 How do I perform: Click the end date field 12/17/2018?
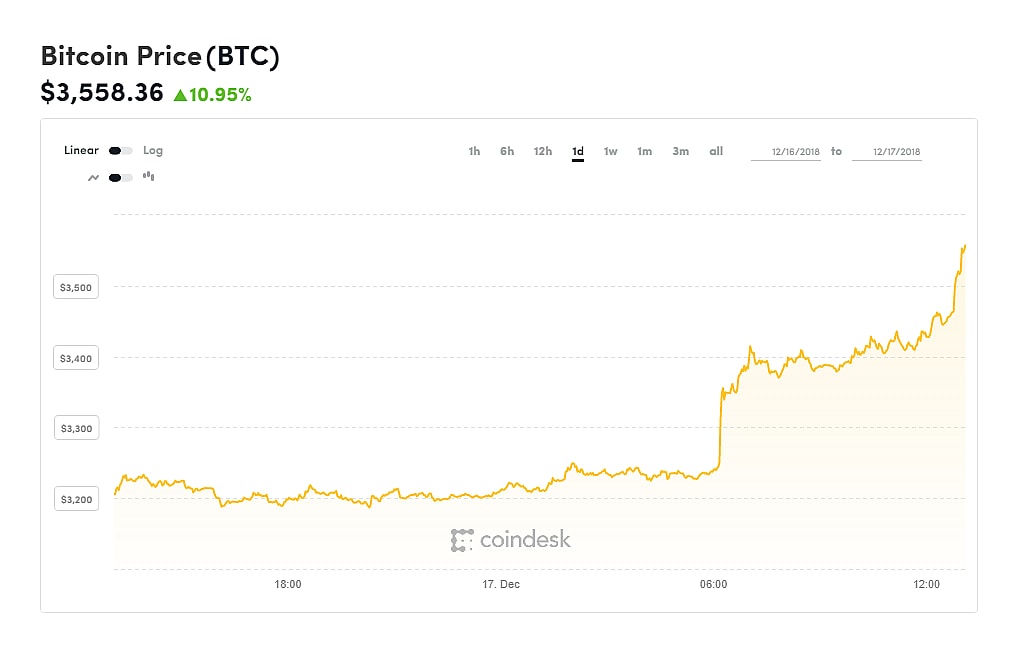[886, 152]
